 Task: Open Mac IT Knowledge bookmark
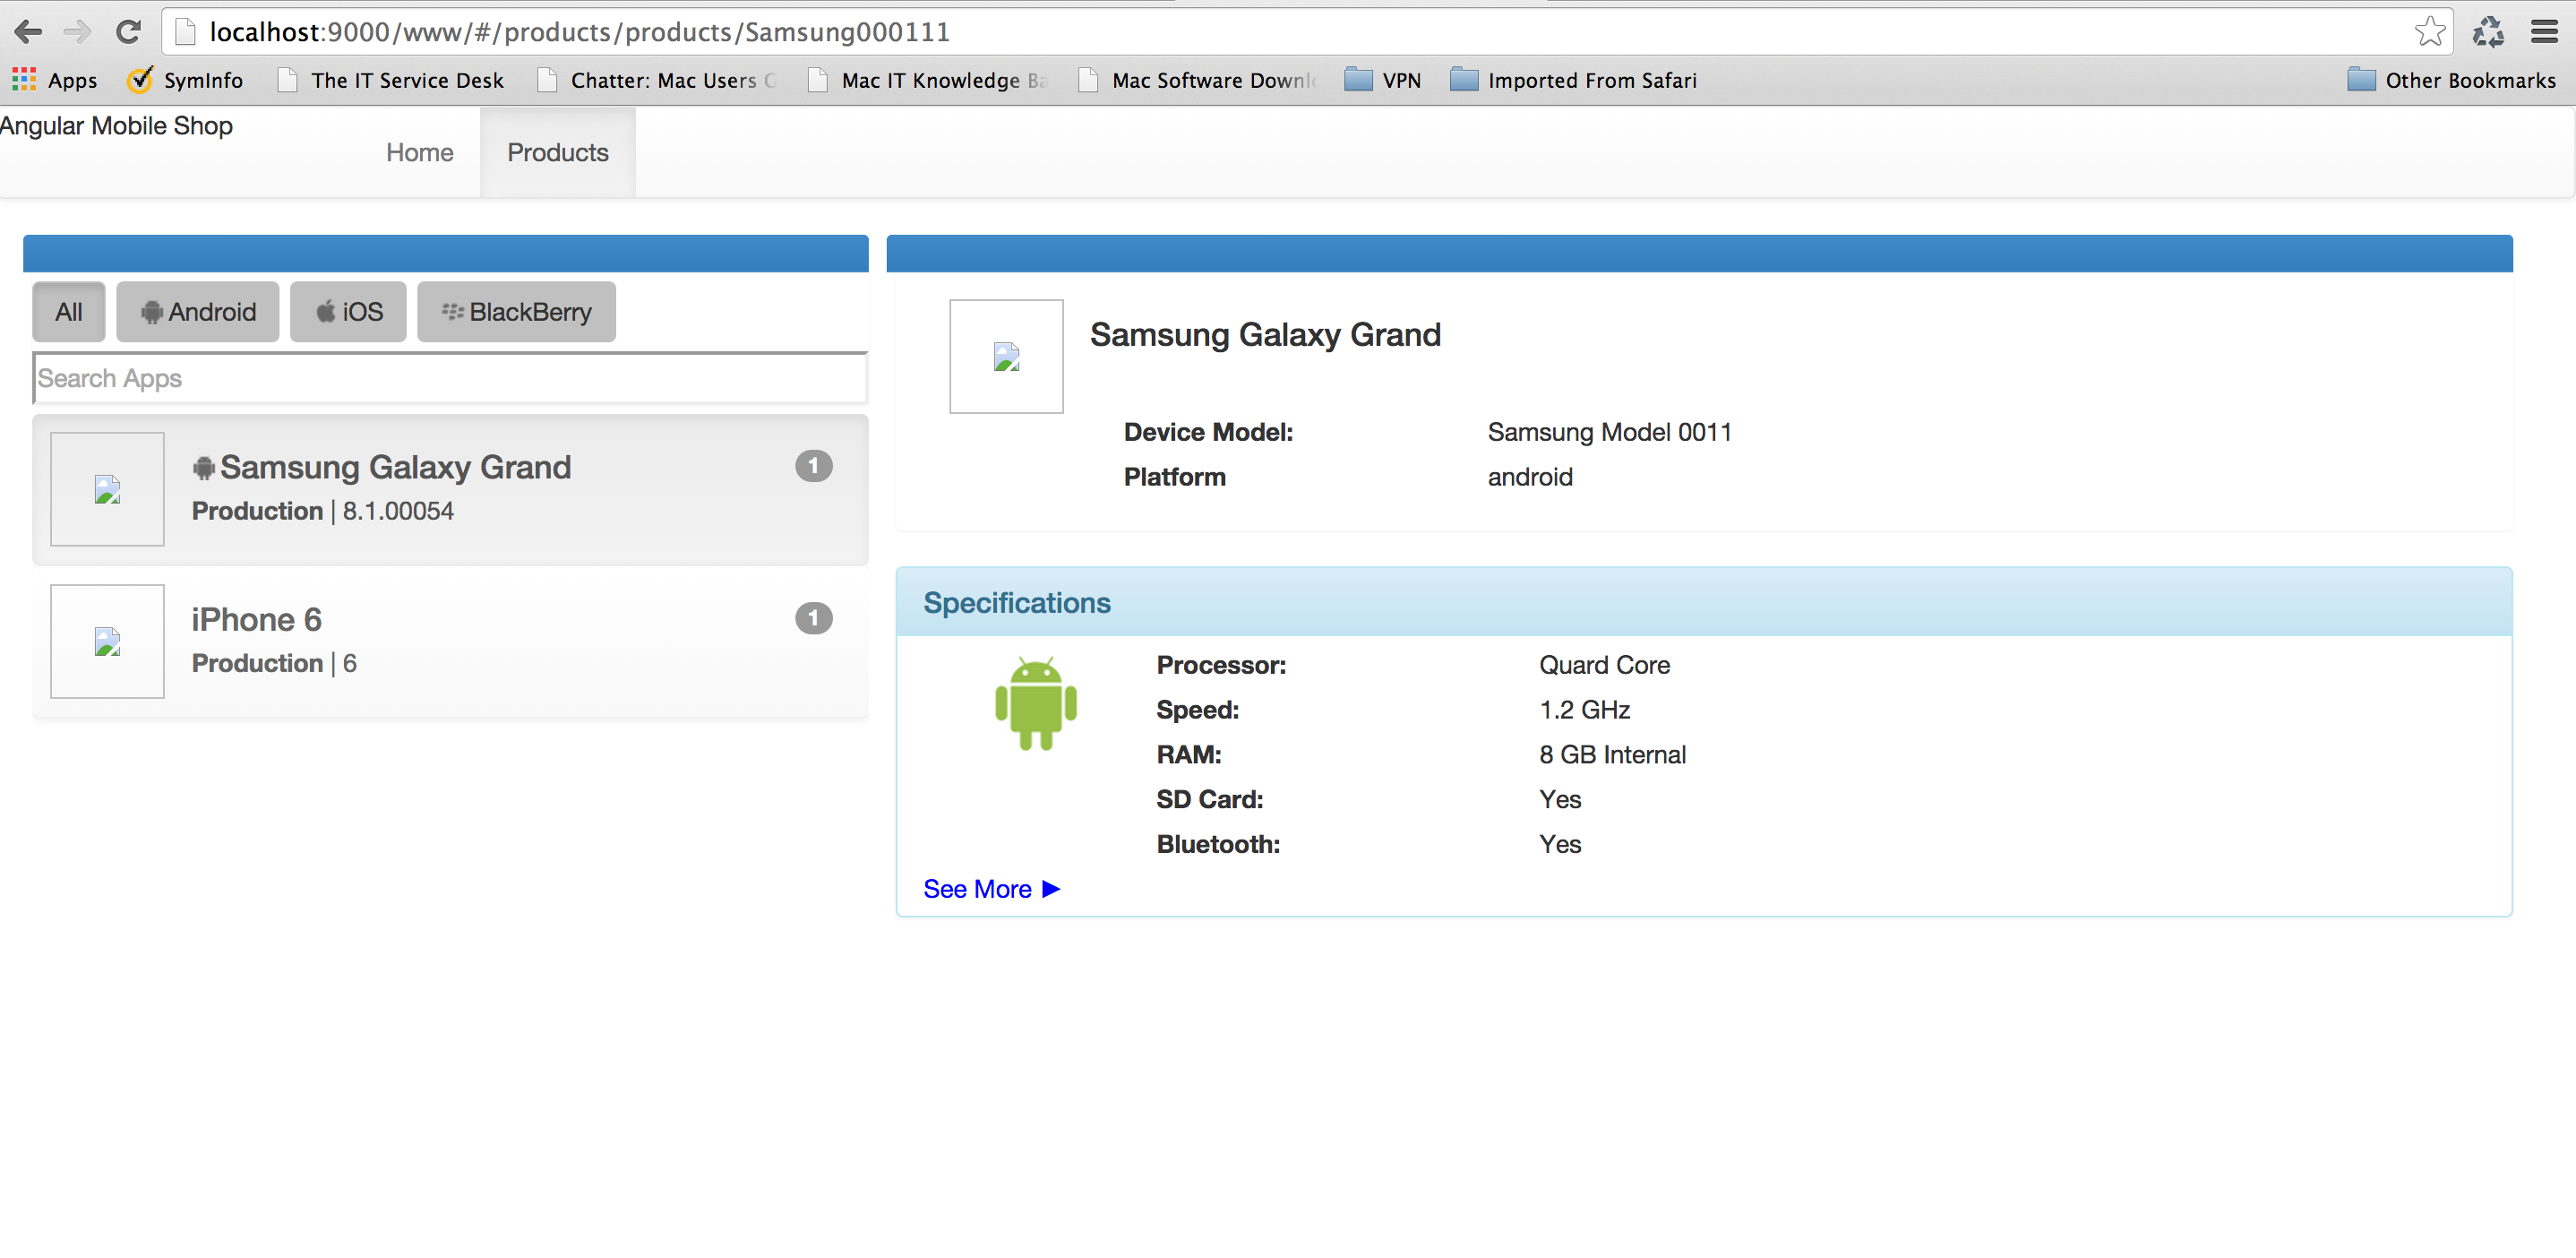[x=928, y=80]
